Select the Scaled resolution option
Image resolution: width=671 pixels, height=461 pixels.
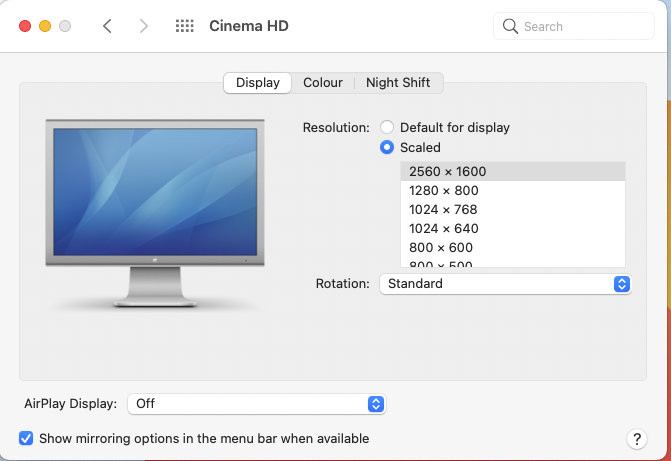[x=387, y=147]
